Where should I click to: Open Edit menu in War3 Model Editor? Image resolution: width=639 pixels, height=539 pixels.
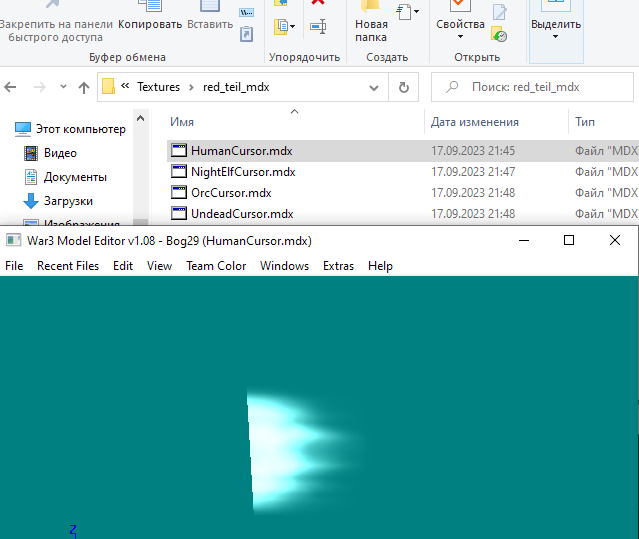coord(123,266)
